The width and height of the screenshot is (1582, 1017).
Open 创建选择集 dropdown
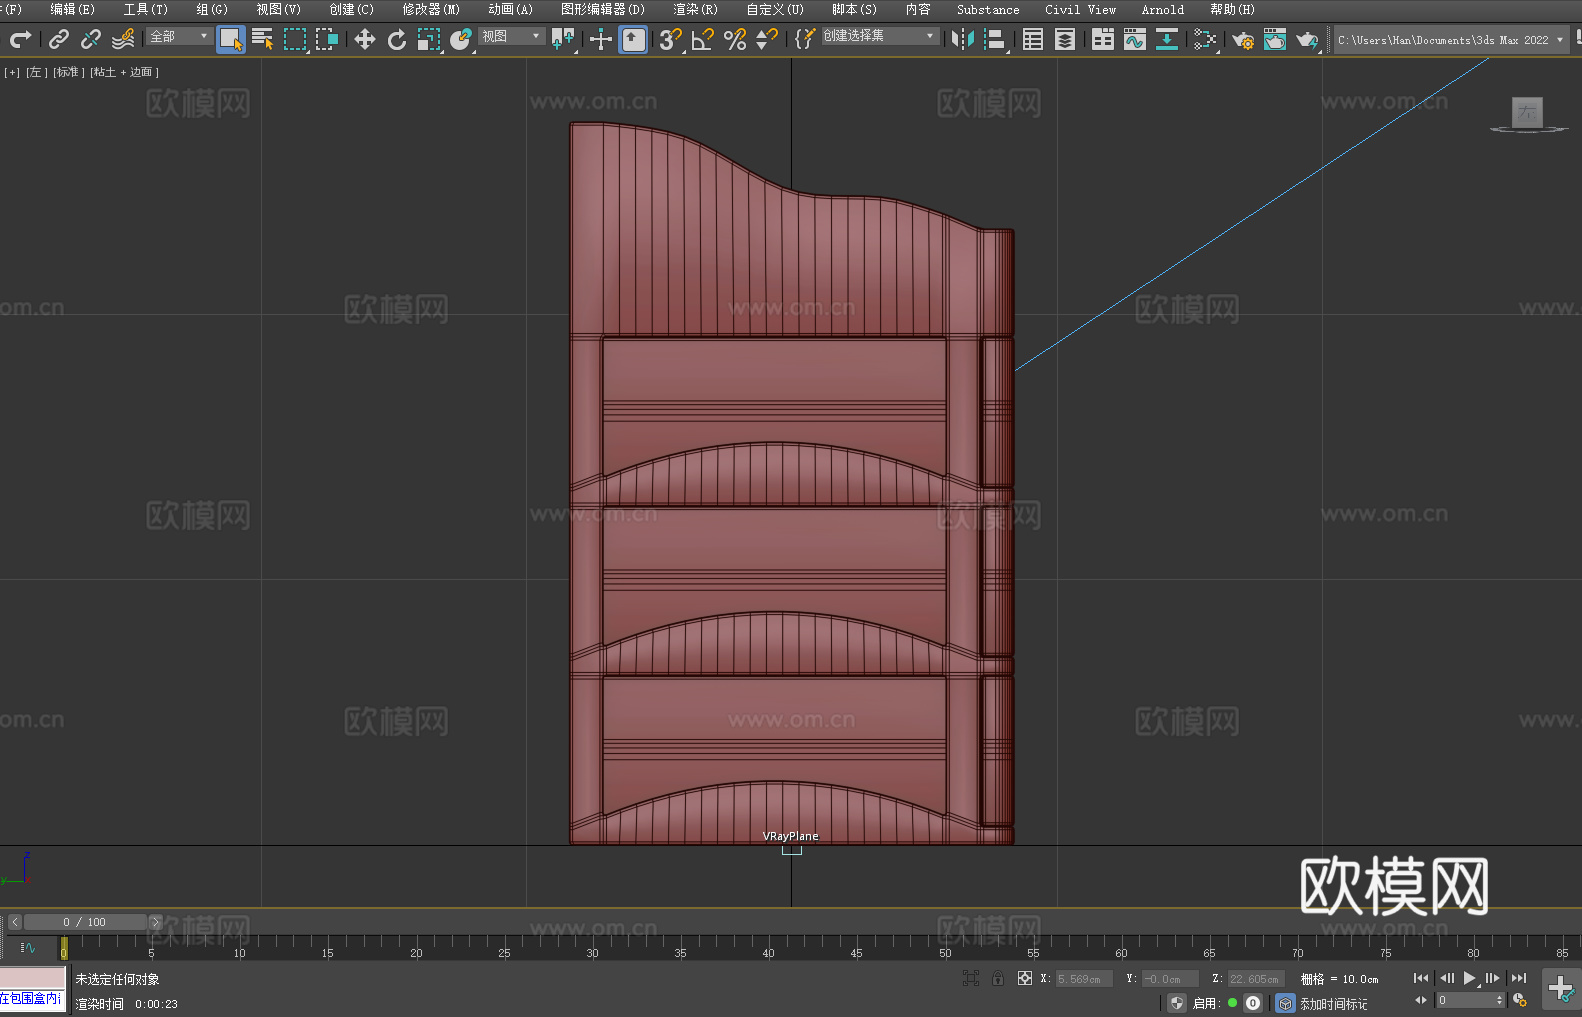point(880,36)
